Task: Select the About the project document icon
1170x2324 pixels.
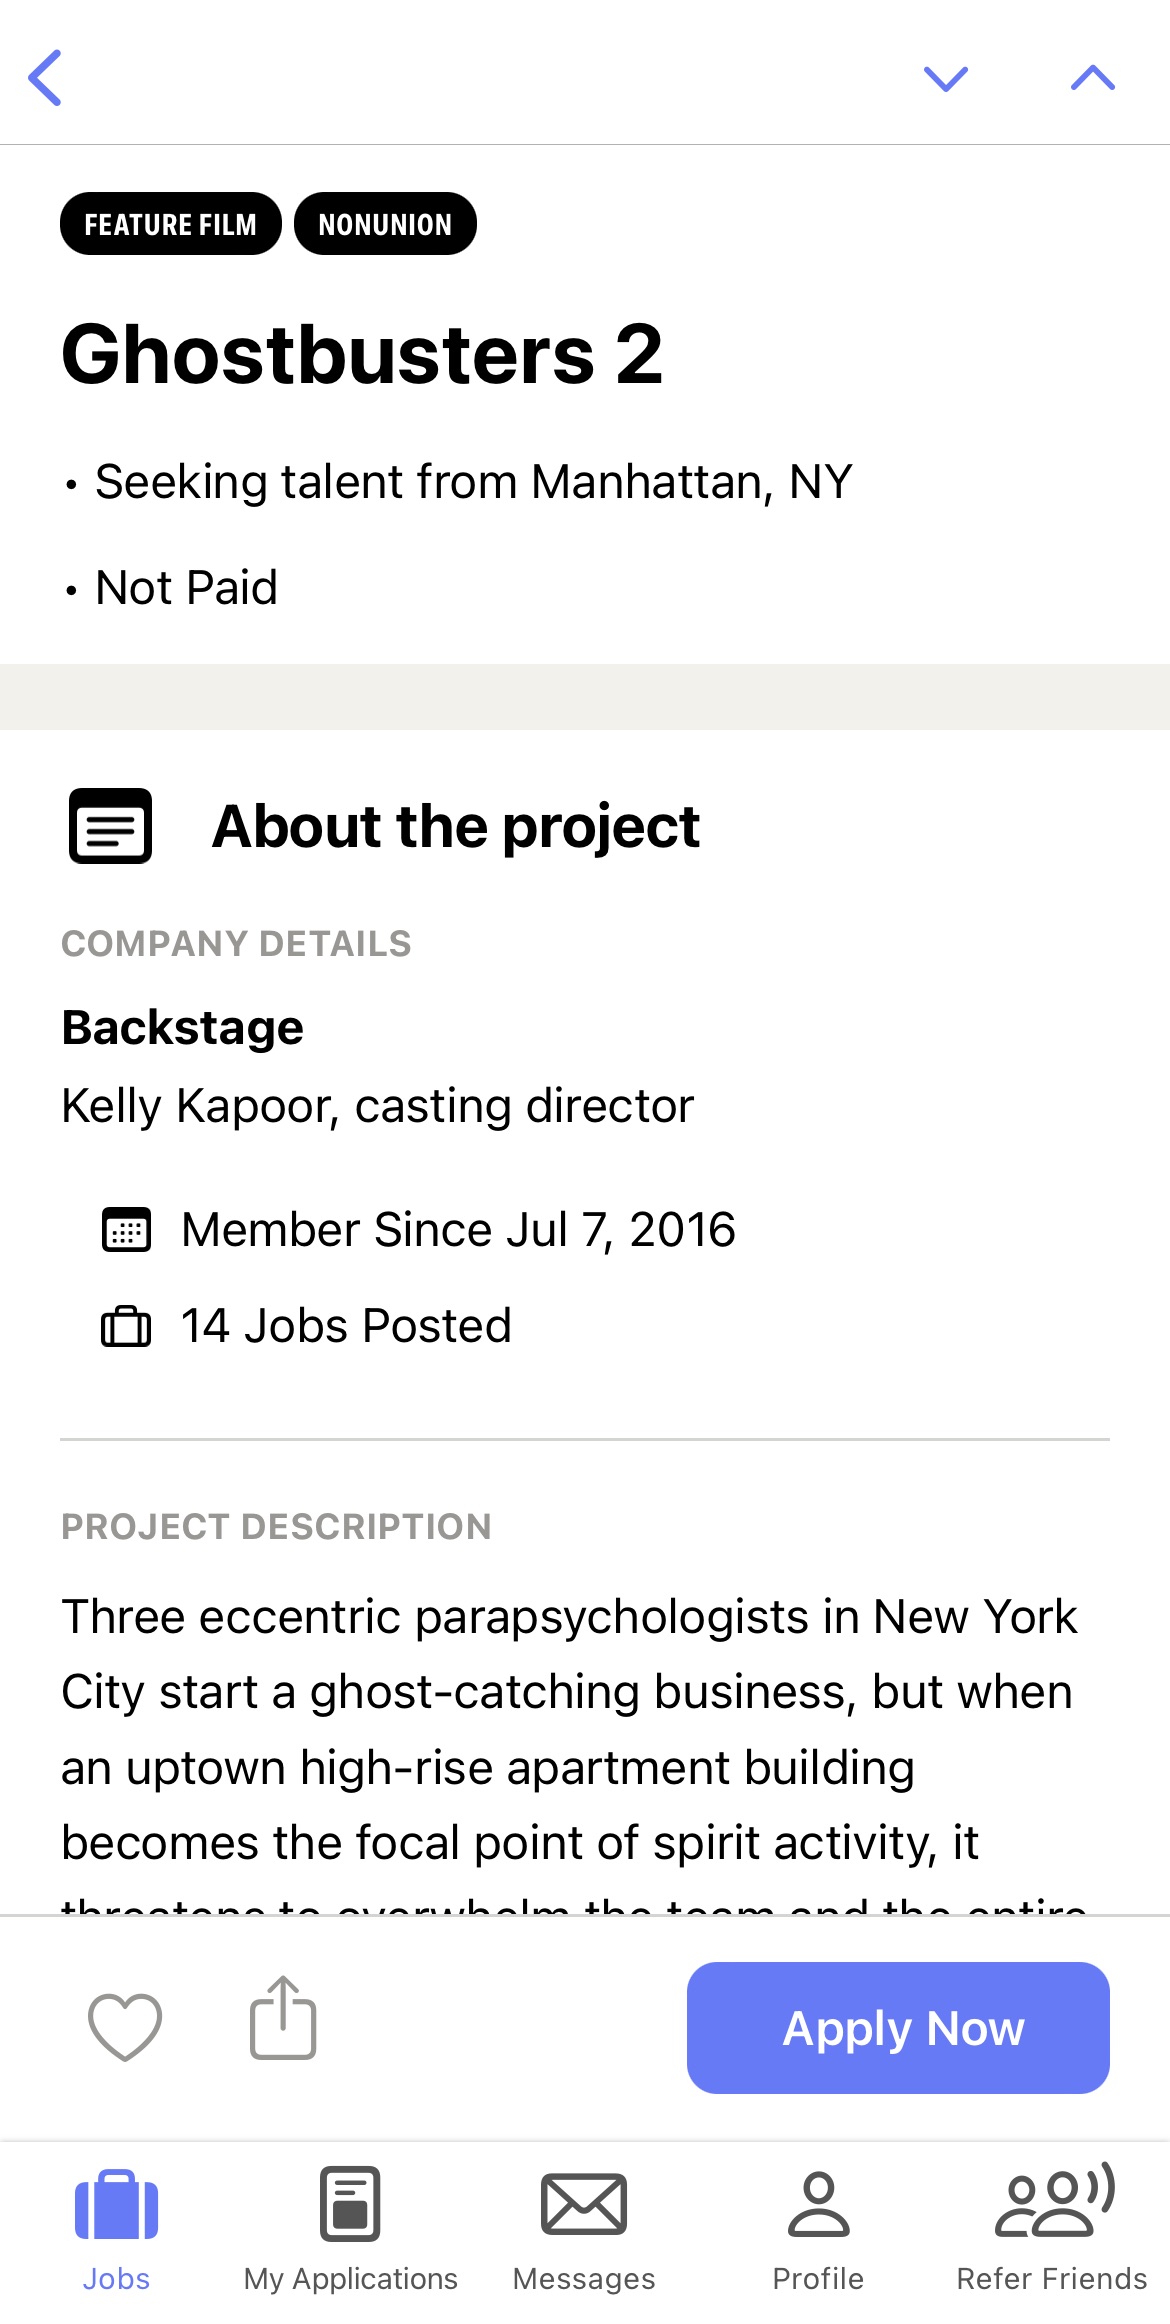Action: pyautogui.click(x=110, y=826)
